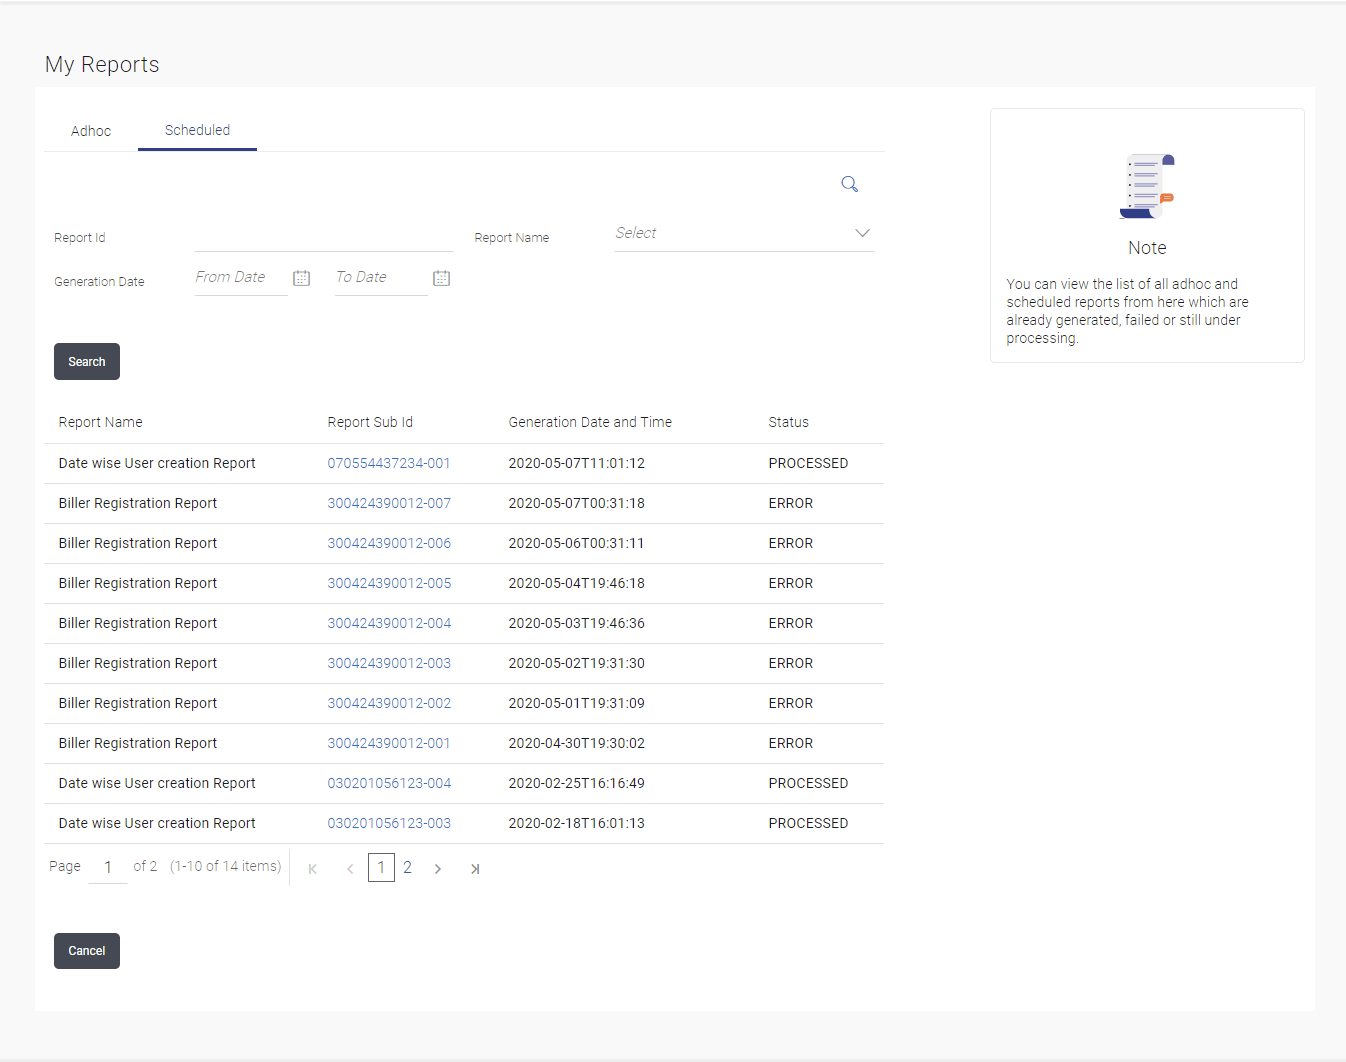Image resolution: width=1346 pixels, height=1062 pixels.
Task: Click the magnifier search icon
Action: click(850, 184)
